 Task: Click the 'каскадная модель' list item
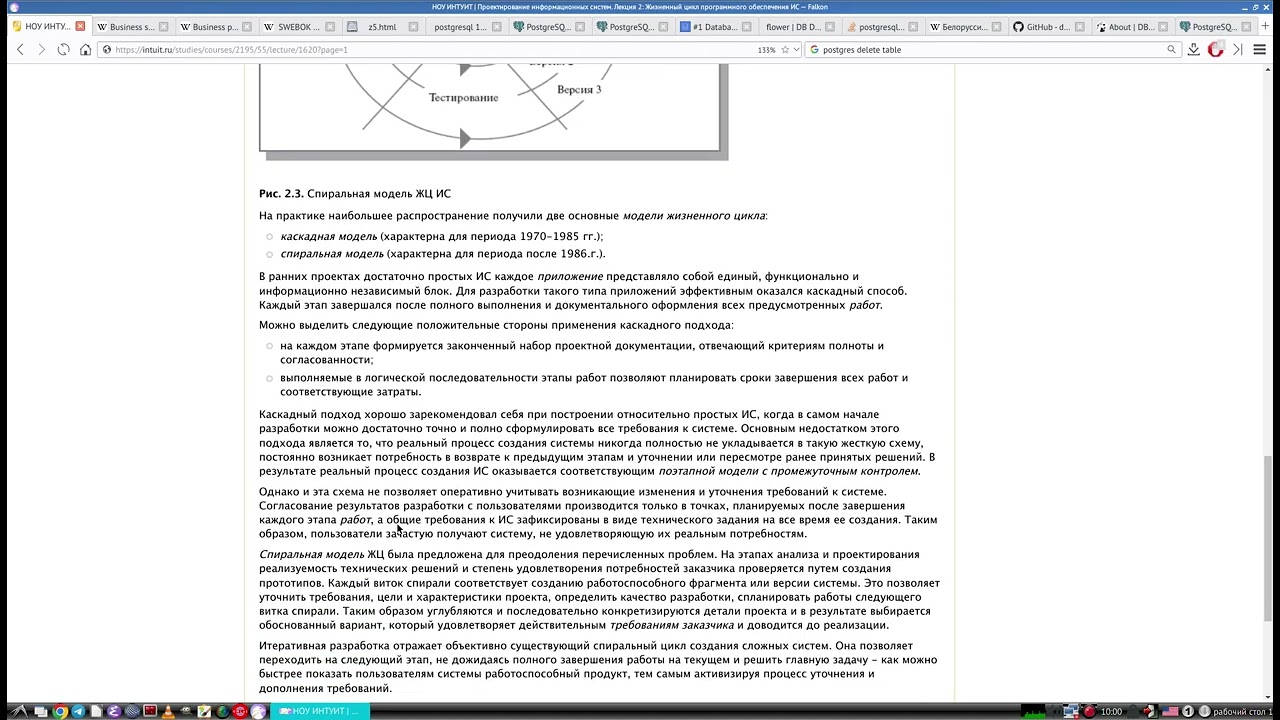point(328,236)
